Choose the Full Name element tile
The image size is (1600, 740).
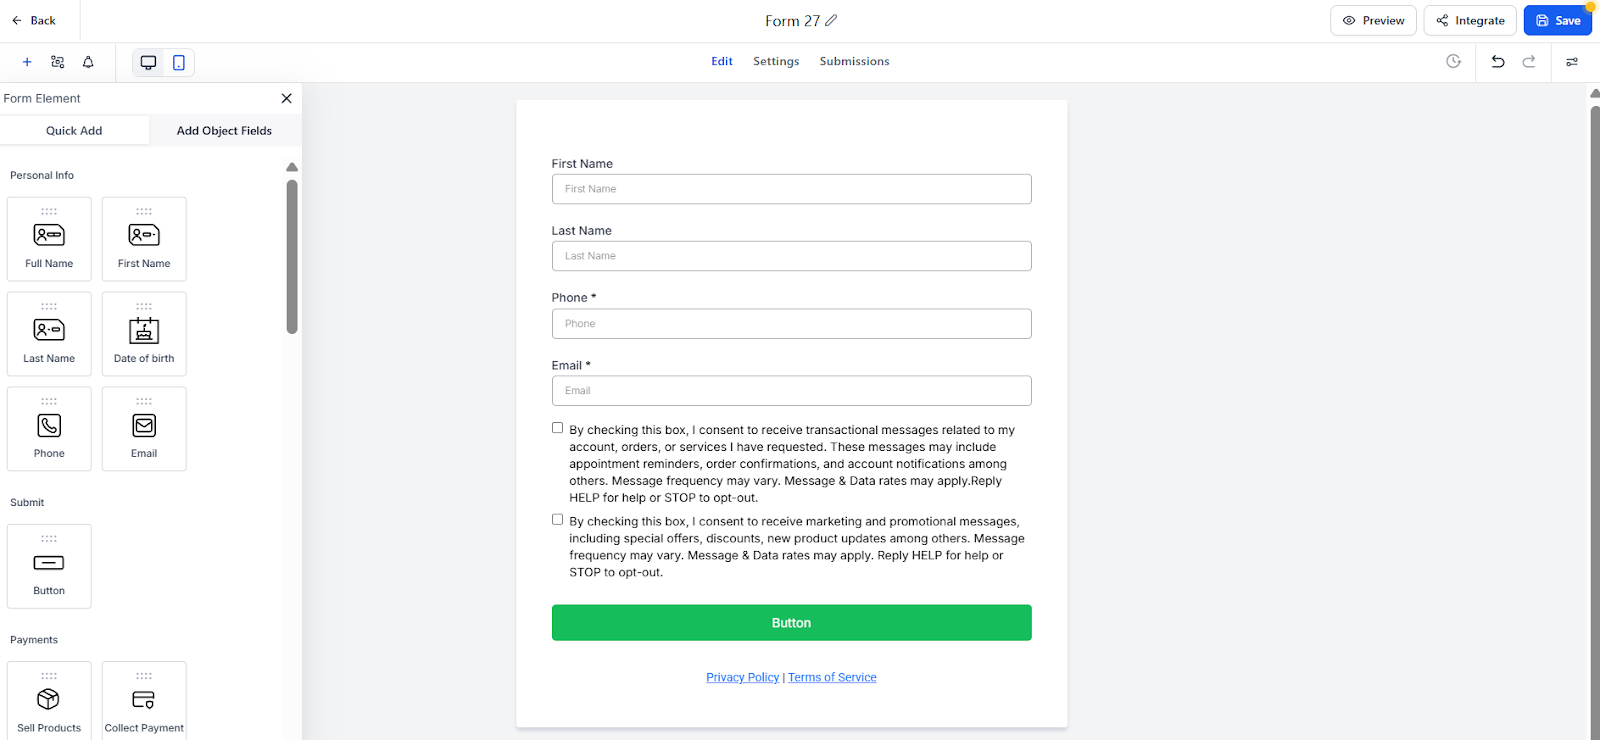[x=49, y=239]
